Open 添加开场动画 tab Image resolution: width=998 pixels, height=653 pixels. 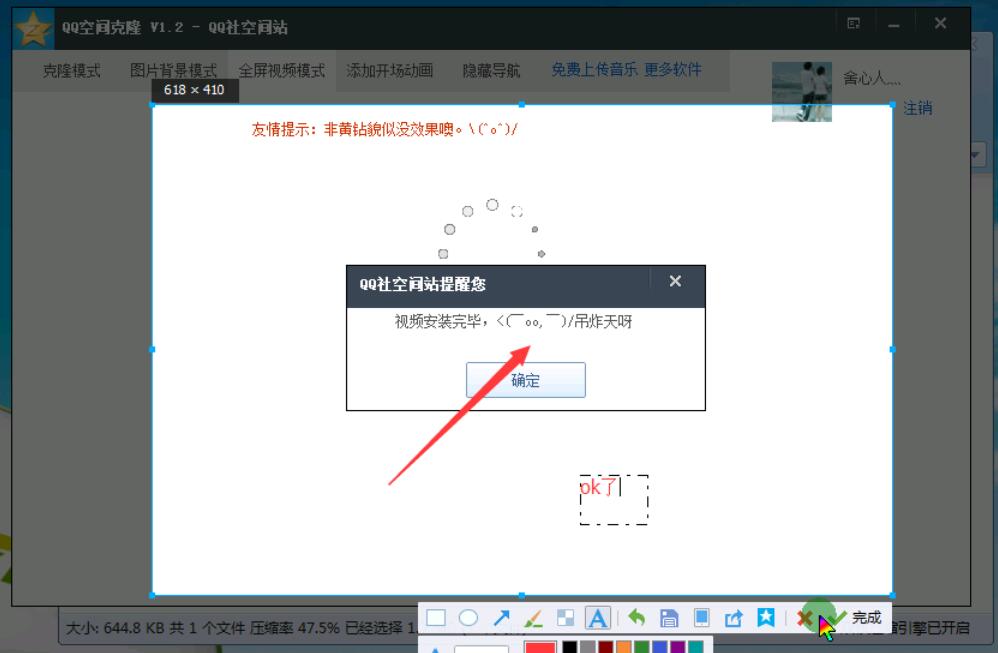(390, 70)
